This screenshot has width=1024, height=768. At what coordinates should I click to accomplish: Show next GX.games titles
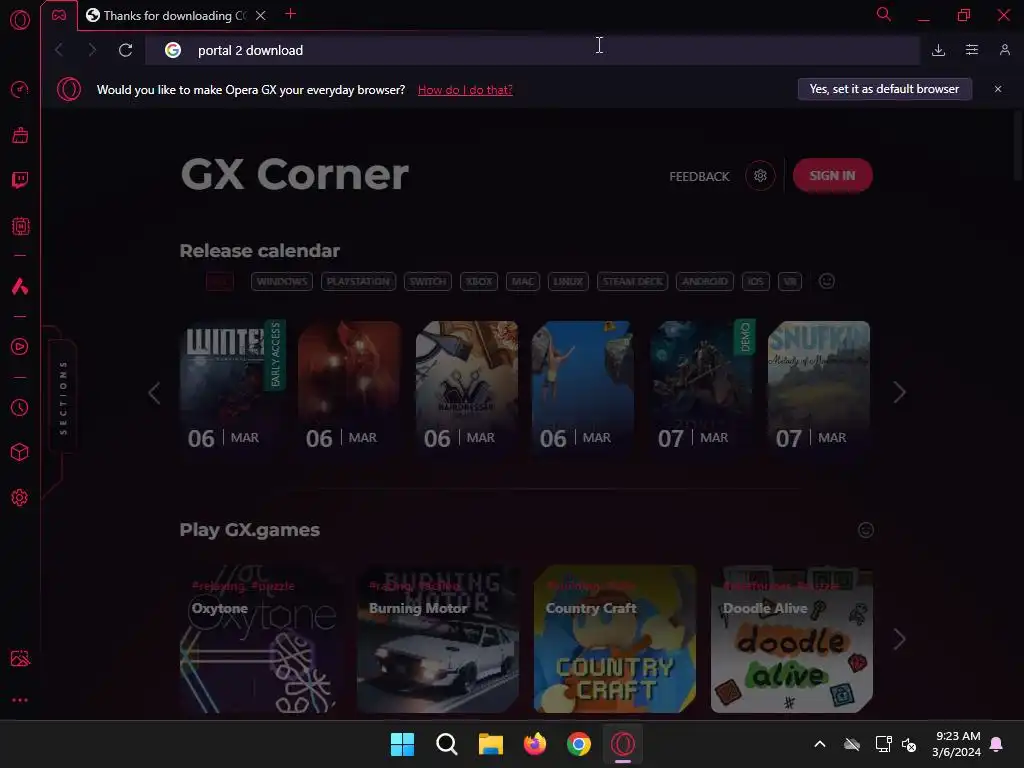coord(899,639)
